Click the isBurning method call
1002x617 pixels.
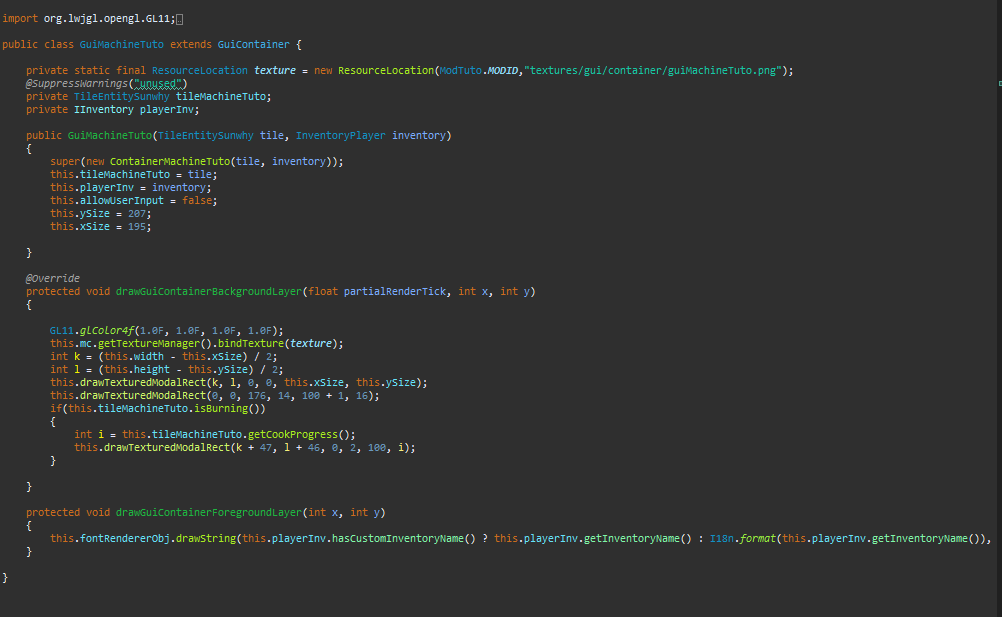(x=228, y=408)
